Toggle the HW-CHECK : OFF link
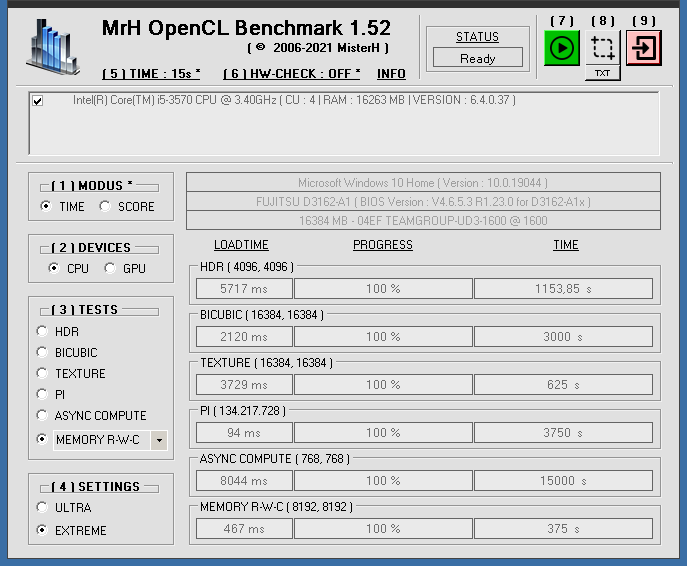 point(291,74)
